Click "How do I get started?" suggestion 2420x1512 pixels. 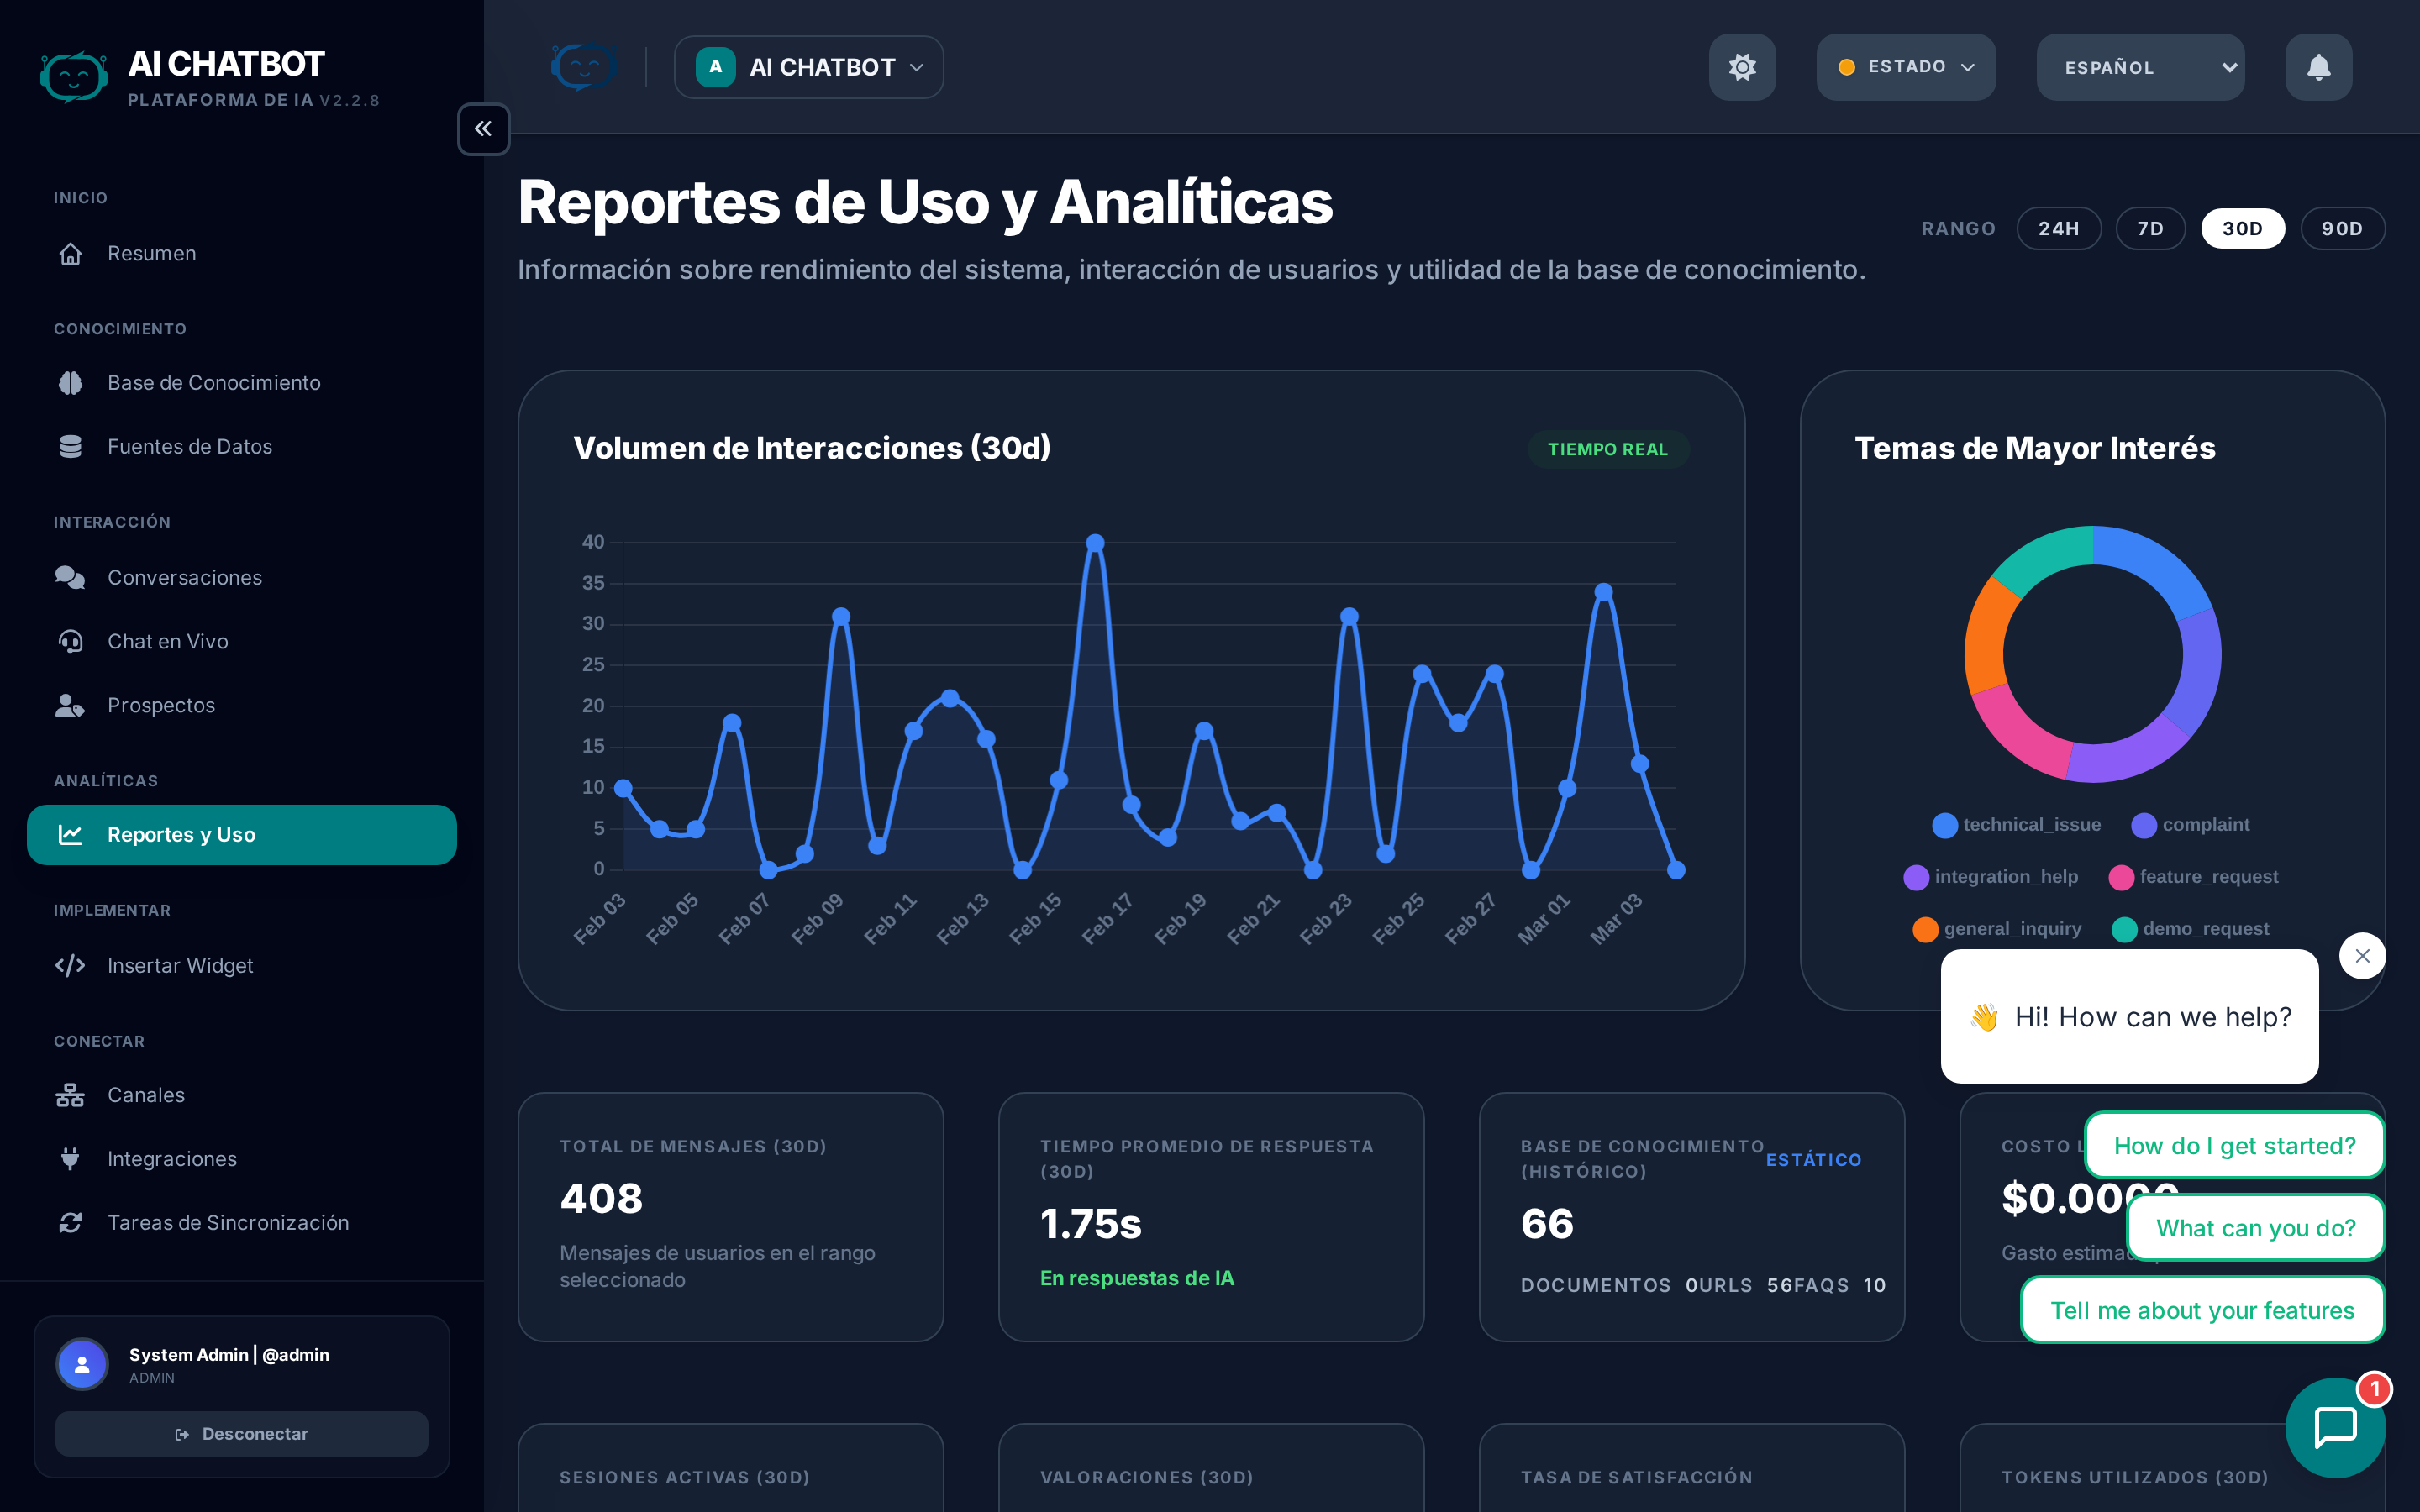(2234, 1146)
